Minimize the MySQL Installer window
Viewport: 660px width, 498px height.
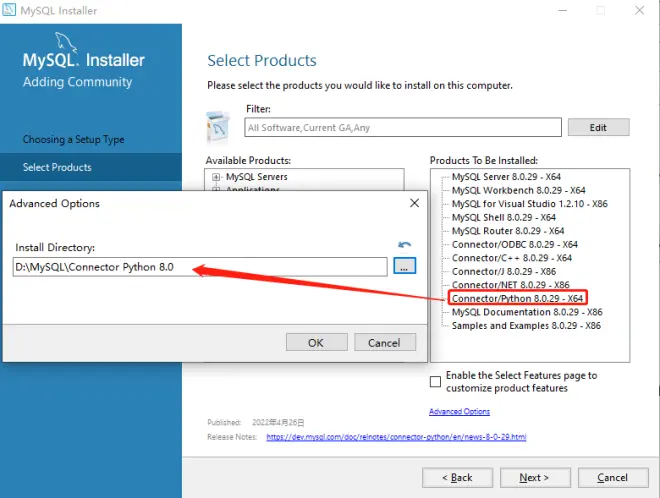pos(563,10)
